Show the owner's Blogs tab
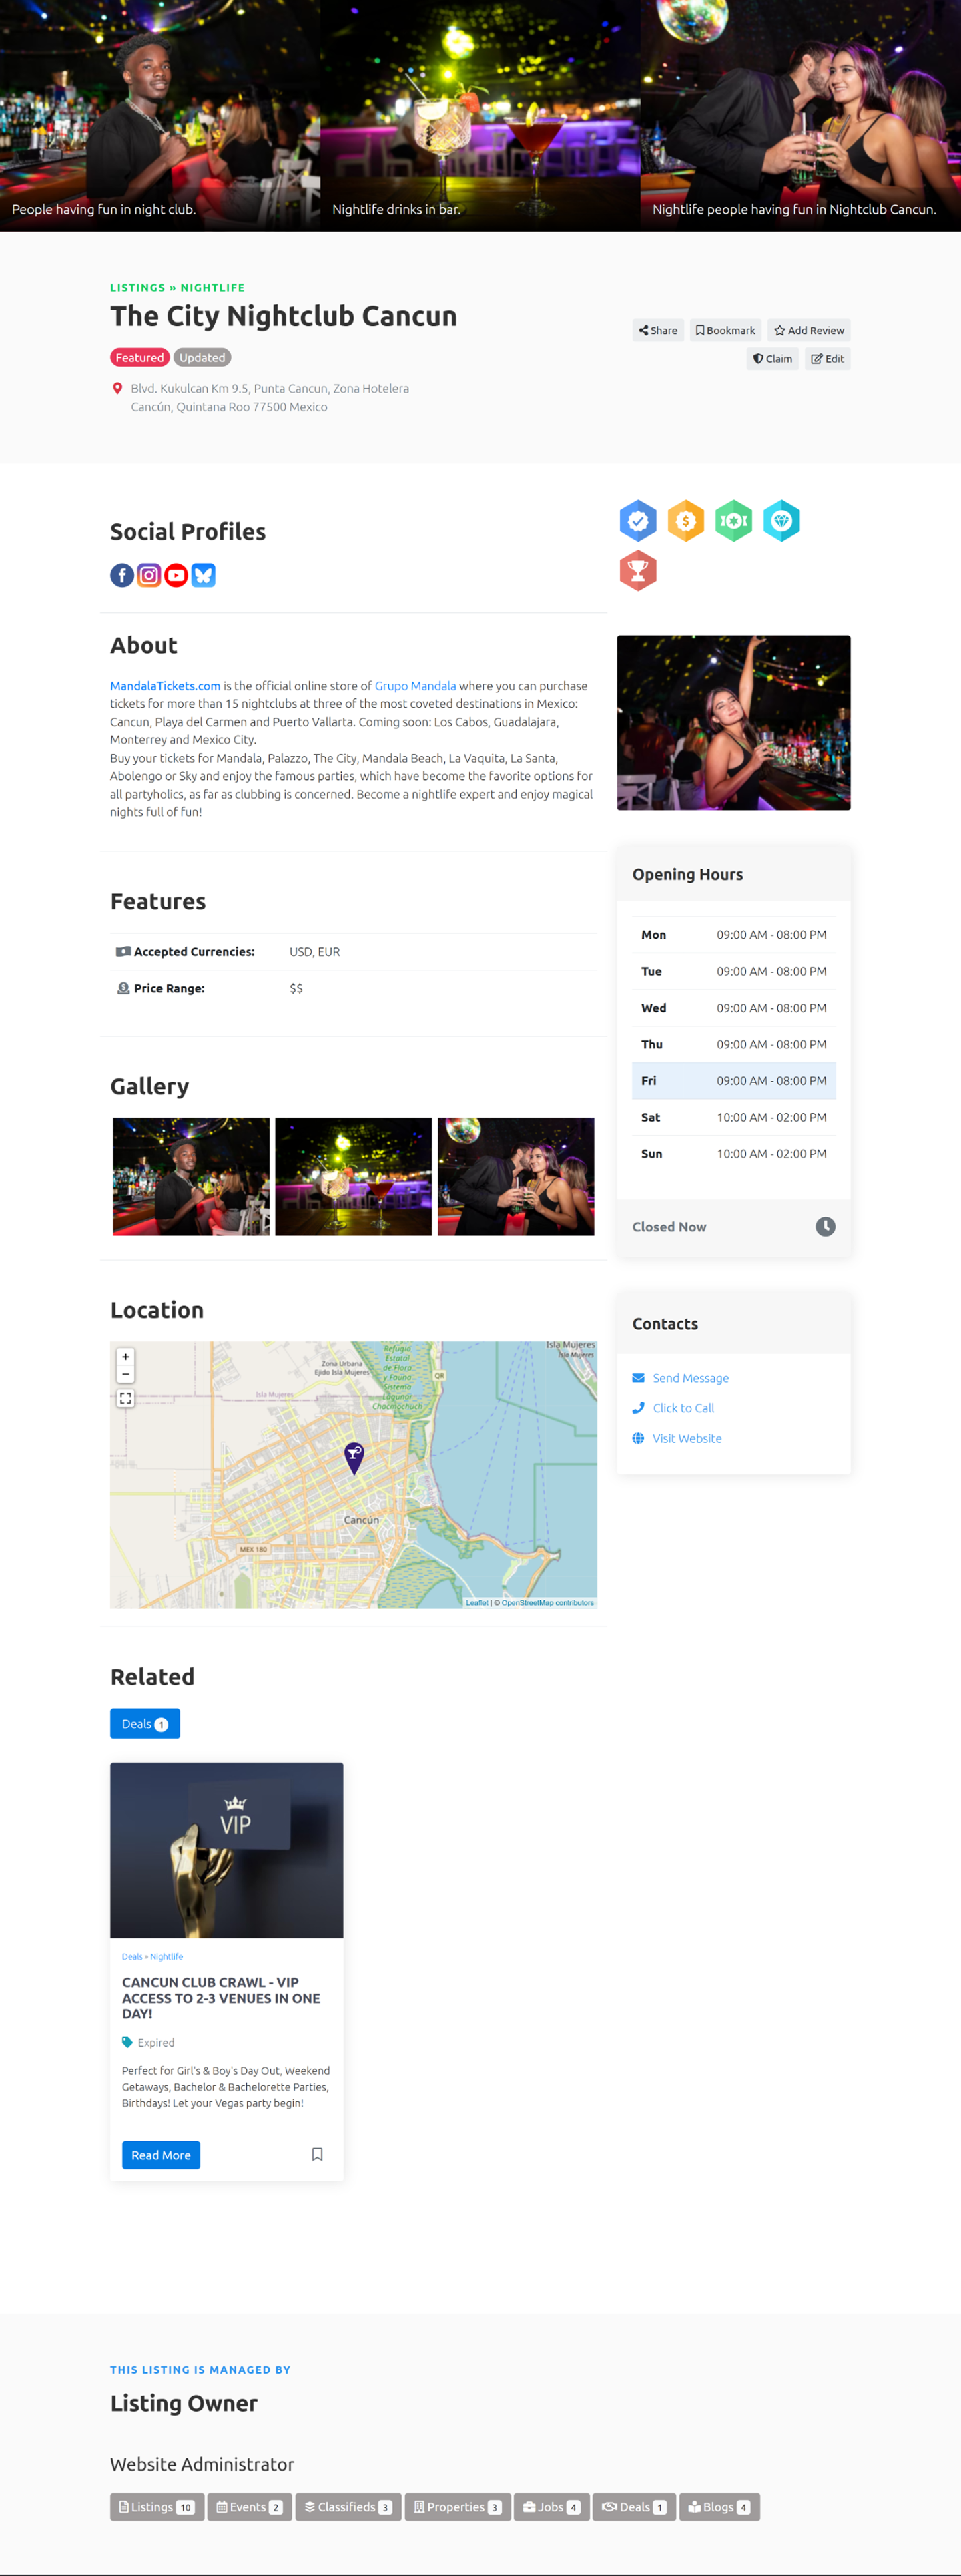Image resolution: width=961 pixels, height=2576 pixels. 720,2507
